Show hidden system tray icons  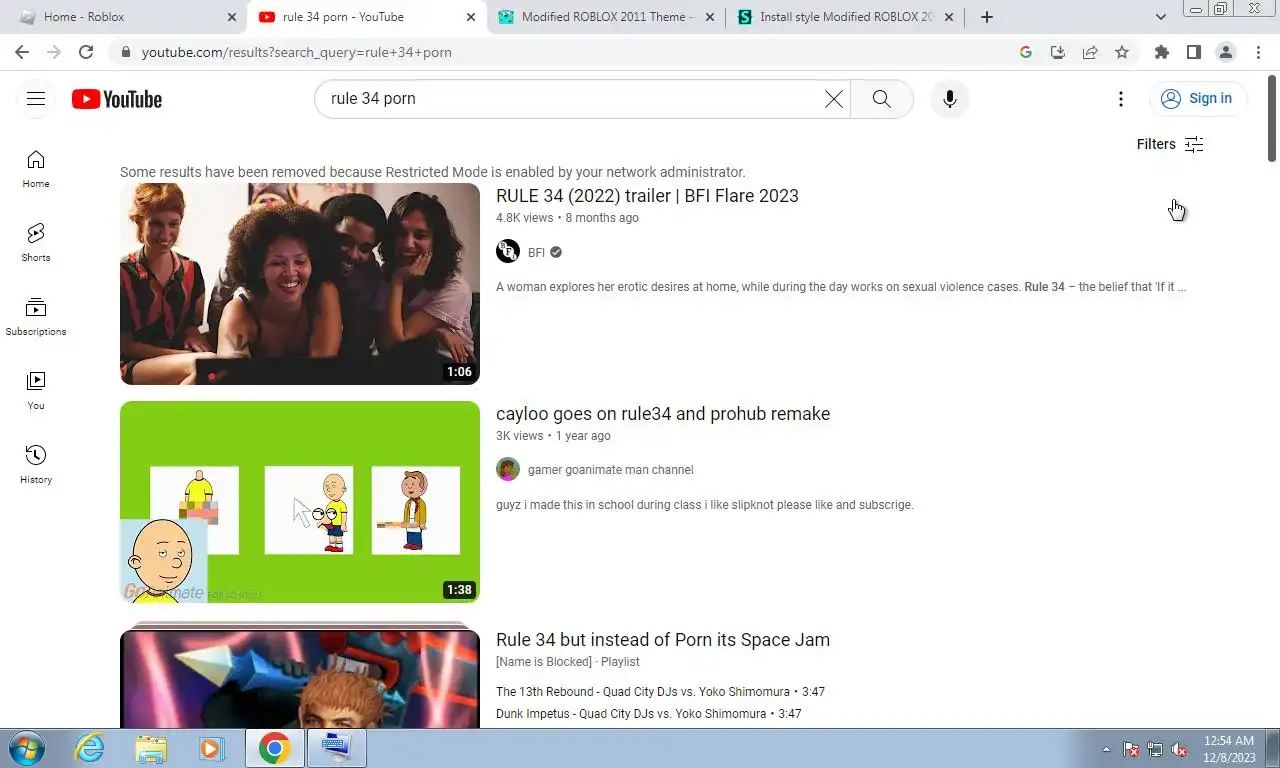click(x=1106, y=749)
